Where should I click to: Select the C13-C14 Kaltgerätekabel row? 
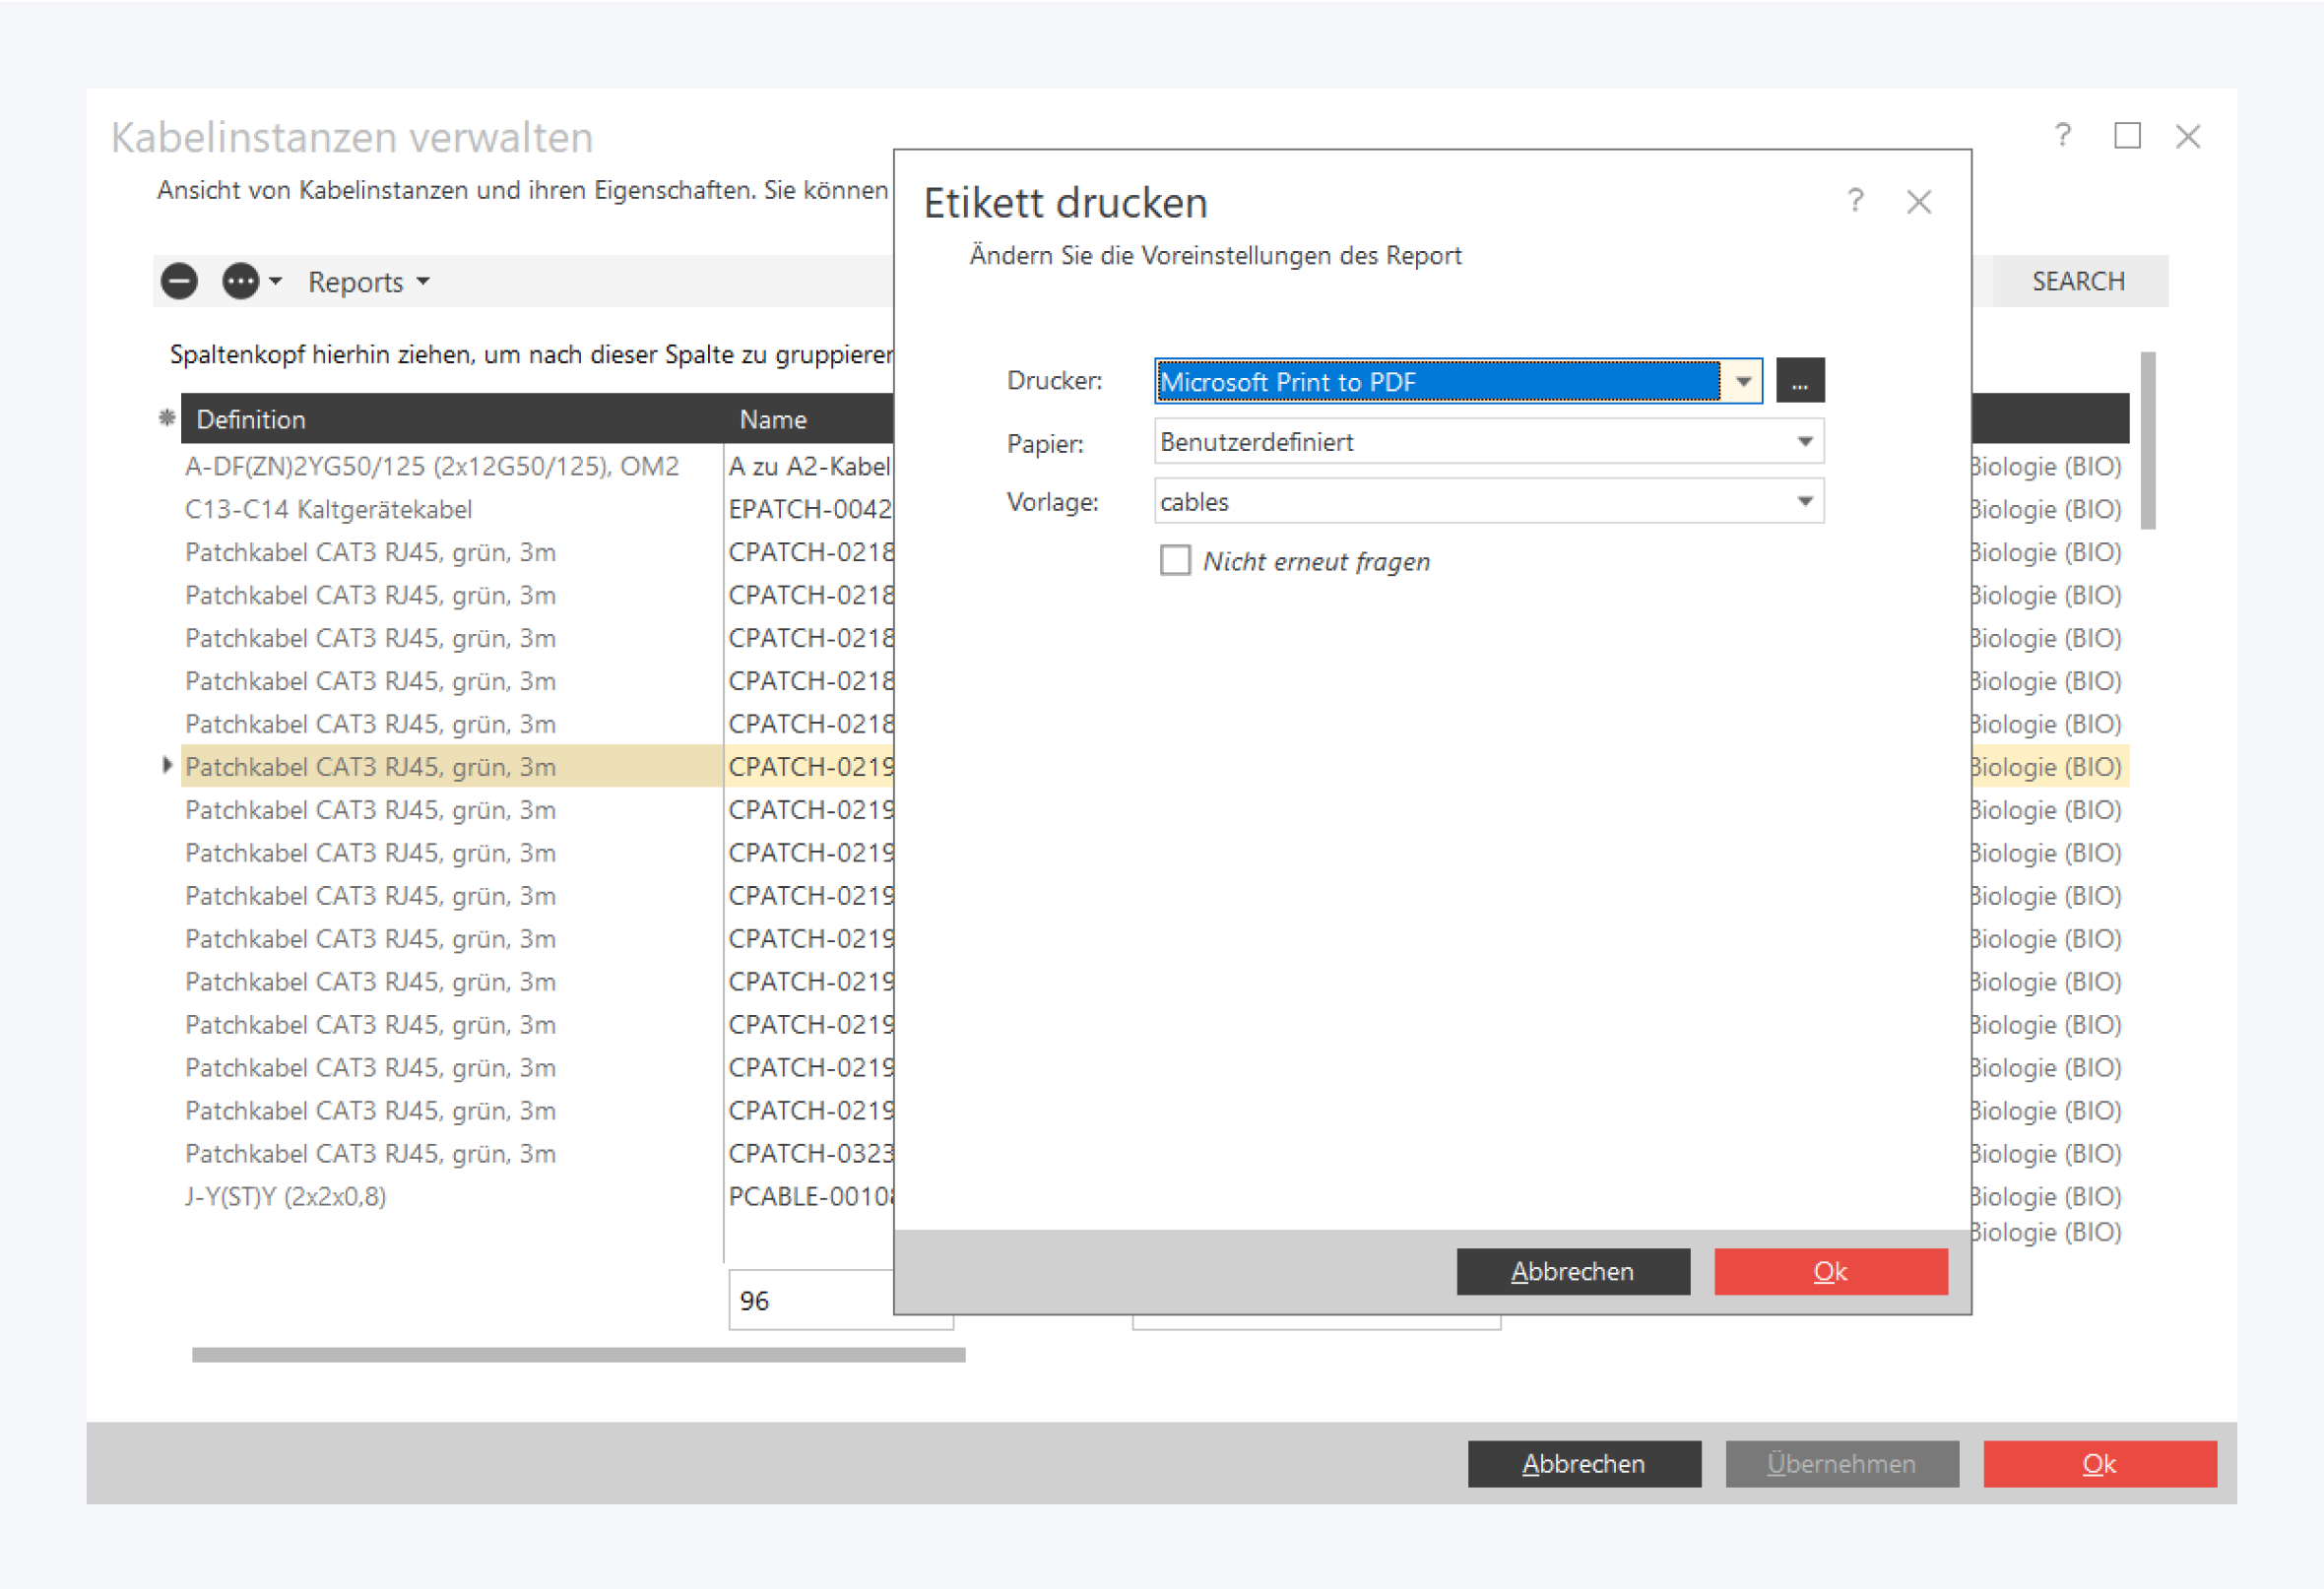tap(328, 509)
